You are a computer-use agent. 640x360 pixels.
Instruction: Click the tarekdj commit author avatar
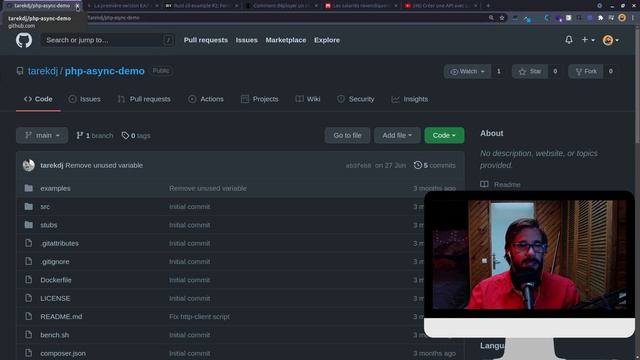pyautogui.click(x=29, y=165)
